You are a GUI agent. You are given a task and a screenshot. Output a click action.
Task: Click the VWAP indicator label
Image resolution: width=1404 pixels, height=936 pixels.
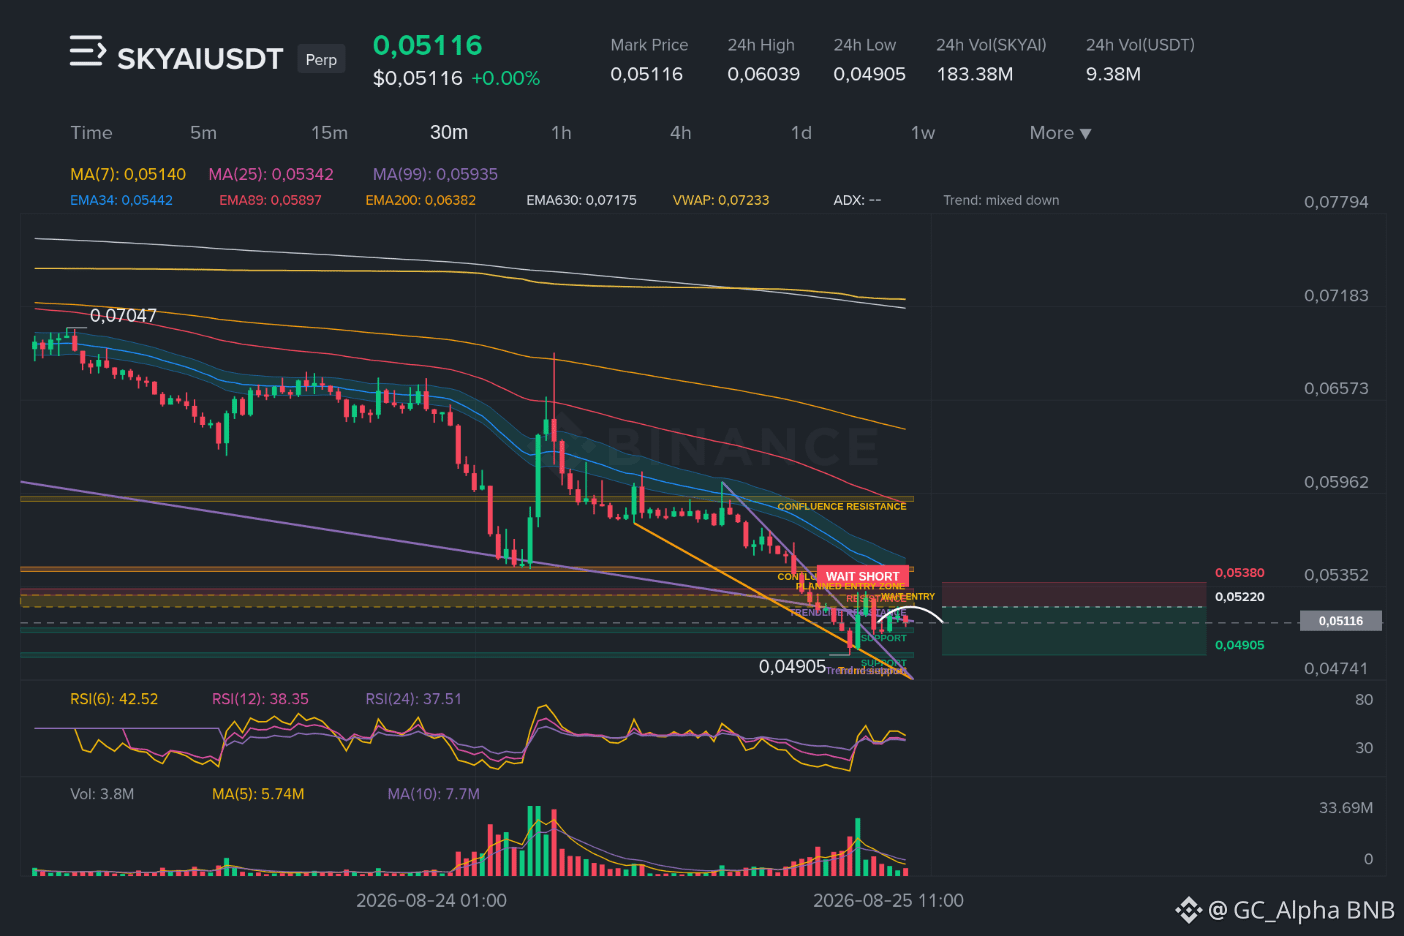tap(721, 200)
